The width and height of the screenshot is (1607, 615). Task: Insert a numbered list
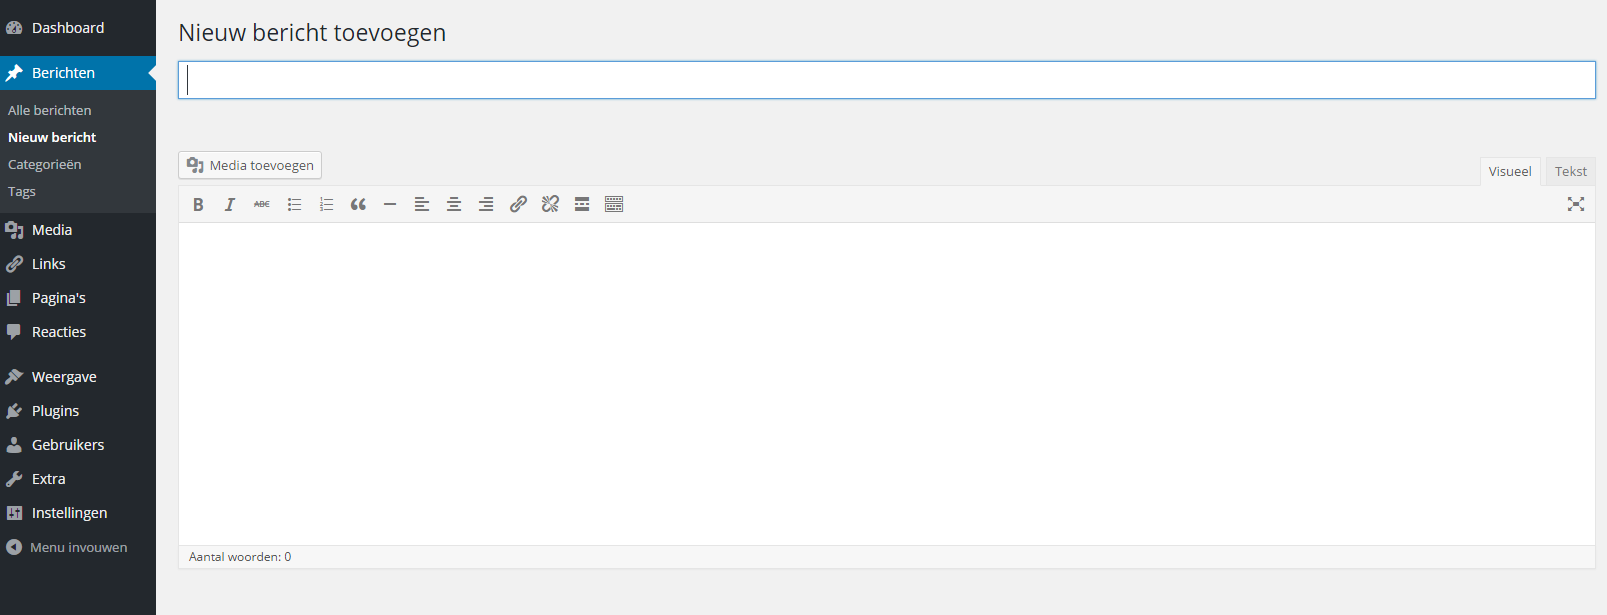[x=326, y=204]
